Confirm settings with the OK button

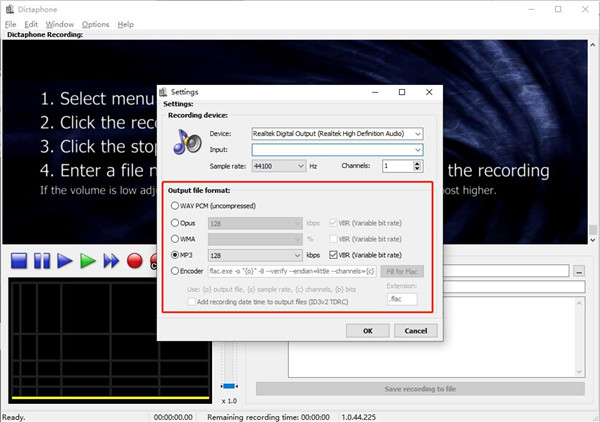[367, 331]
